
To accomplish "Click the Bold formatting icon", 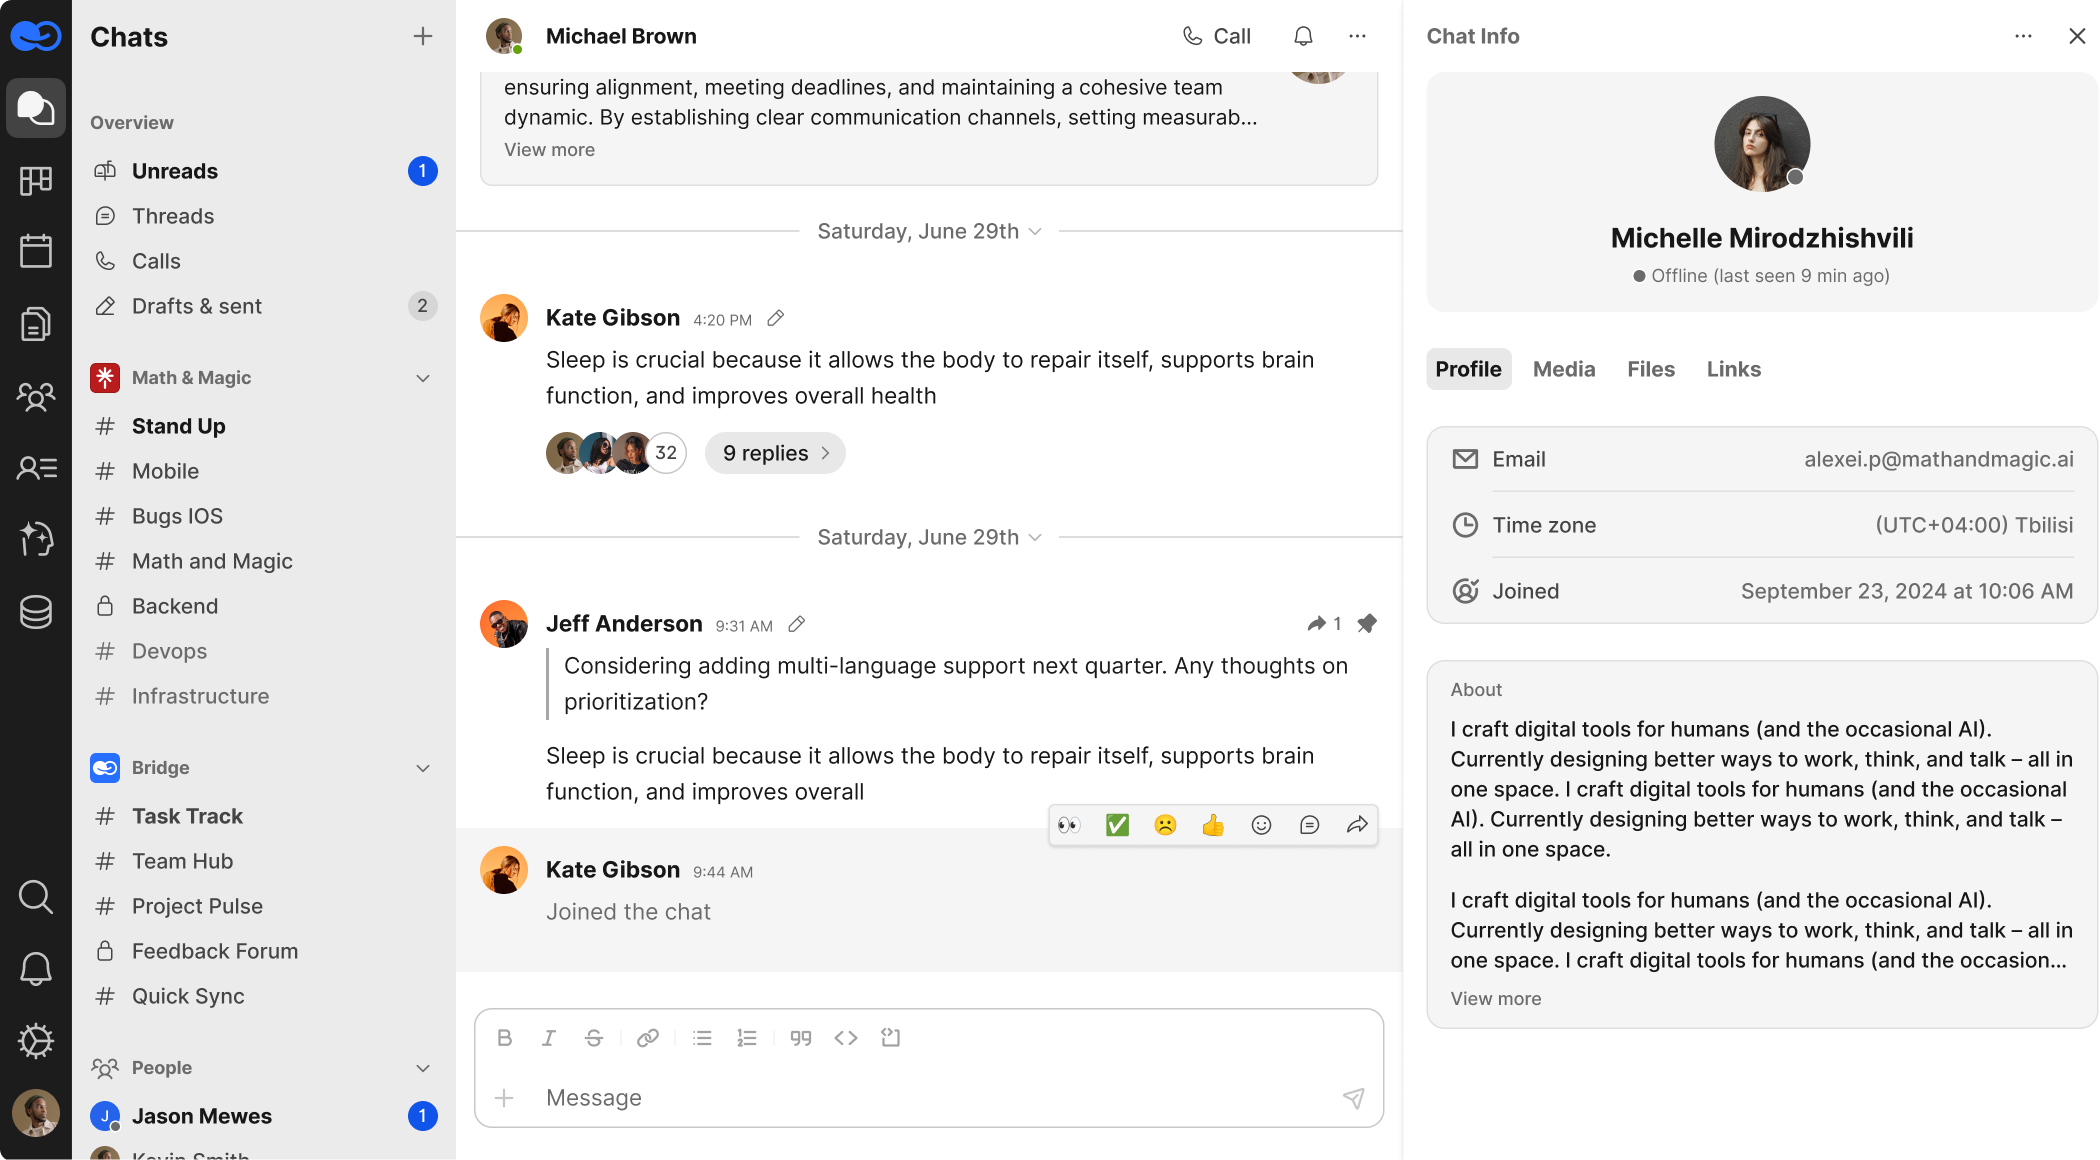I will [x=504, y=1038].
